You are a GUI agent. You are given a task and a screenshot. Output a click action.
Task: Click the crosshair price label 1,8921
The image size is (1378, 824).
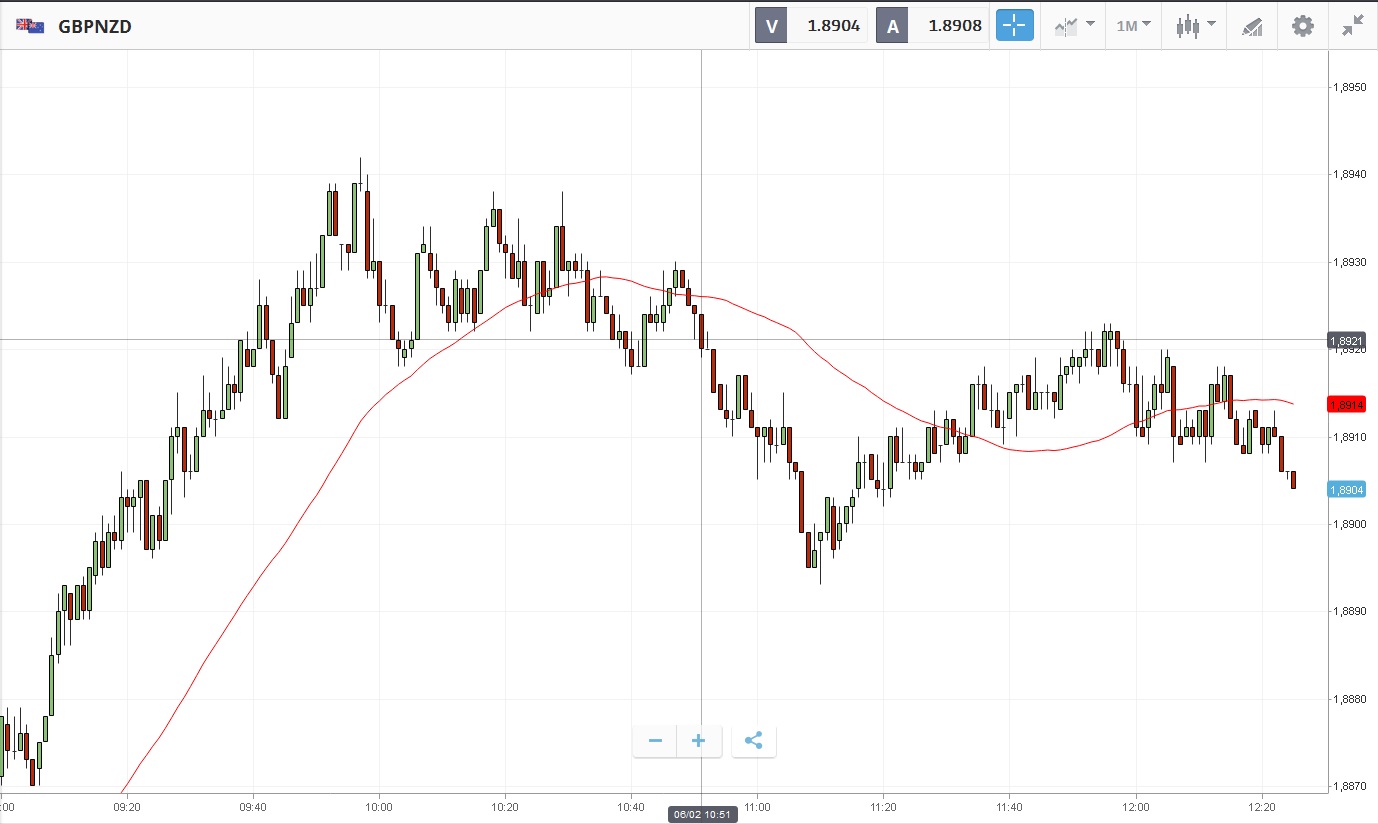coord(1346,341)
